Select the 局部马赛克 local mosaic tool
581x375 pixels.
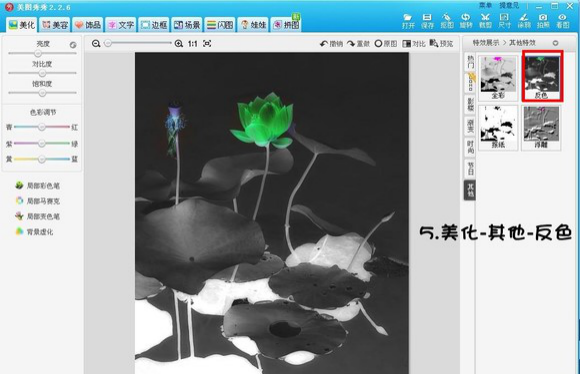pyautogui.click(x=37, y=201)
